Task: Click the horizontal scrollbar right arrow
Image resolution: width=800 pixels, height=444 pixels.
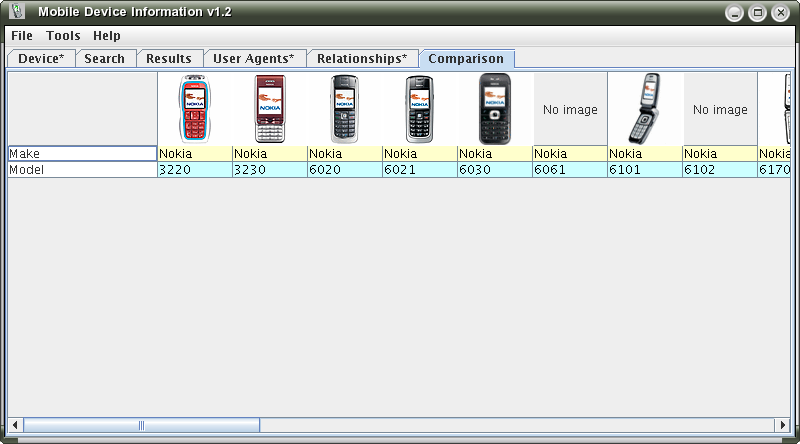Action: tap(783, 425)
